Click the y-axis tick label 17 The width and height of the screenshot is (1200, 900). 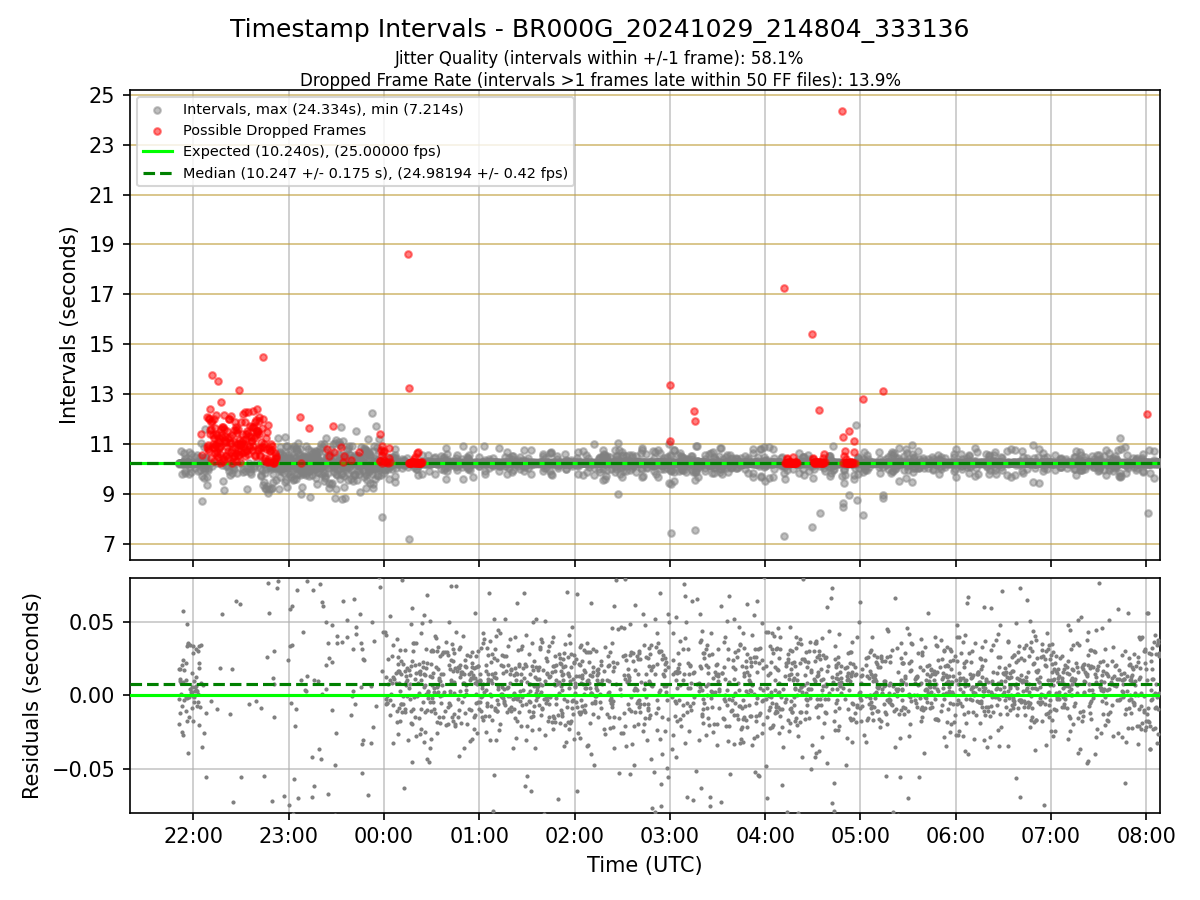coord(100,295)
